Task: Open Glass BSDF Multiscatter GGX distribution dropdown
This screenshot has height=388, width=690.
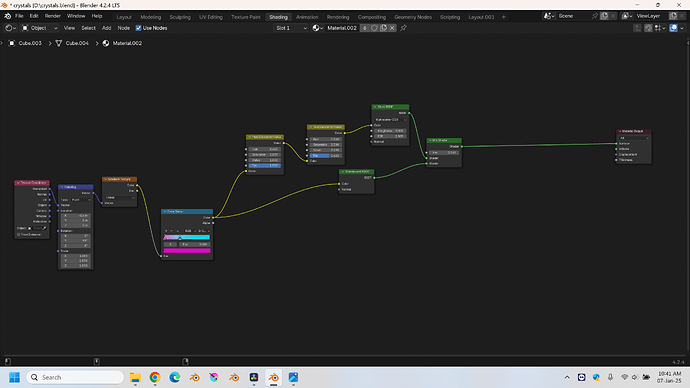Action: coord(390,119)
